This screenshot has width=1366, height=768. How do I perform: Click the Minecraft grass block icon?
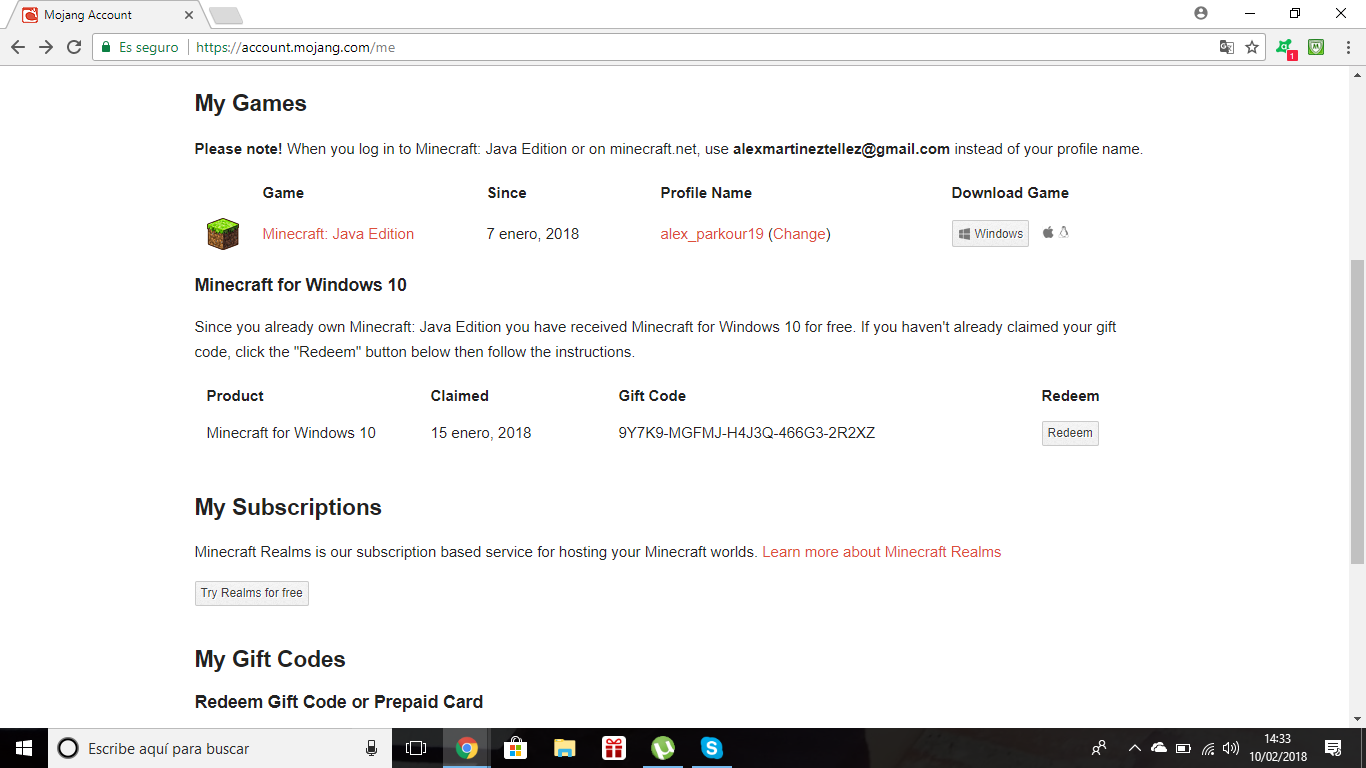[223, 234]
